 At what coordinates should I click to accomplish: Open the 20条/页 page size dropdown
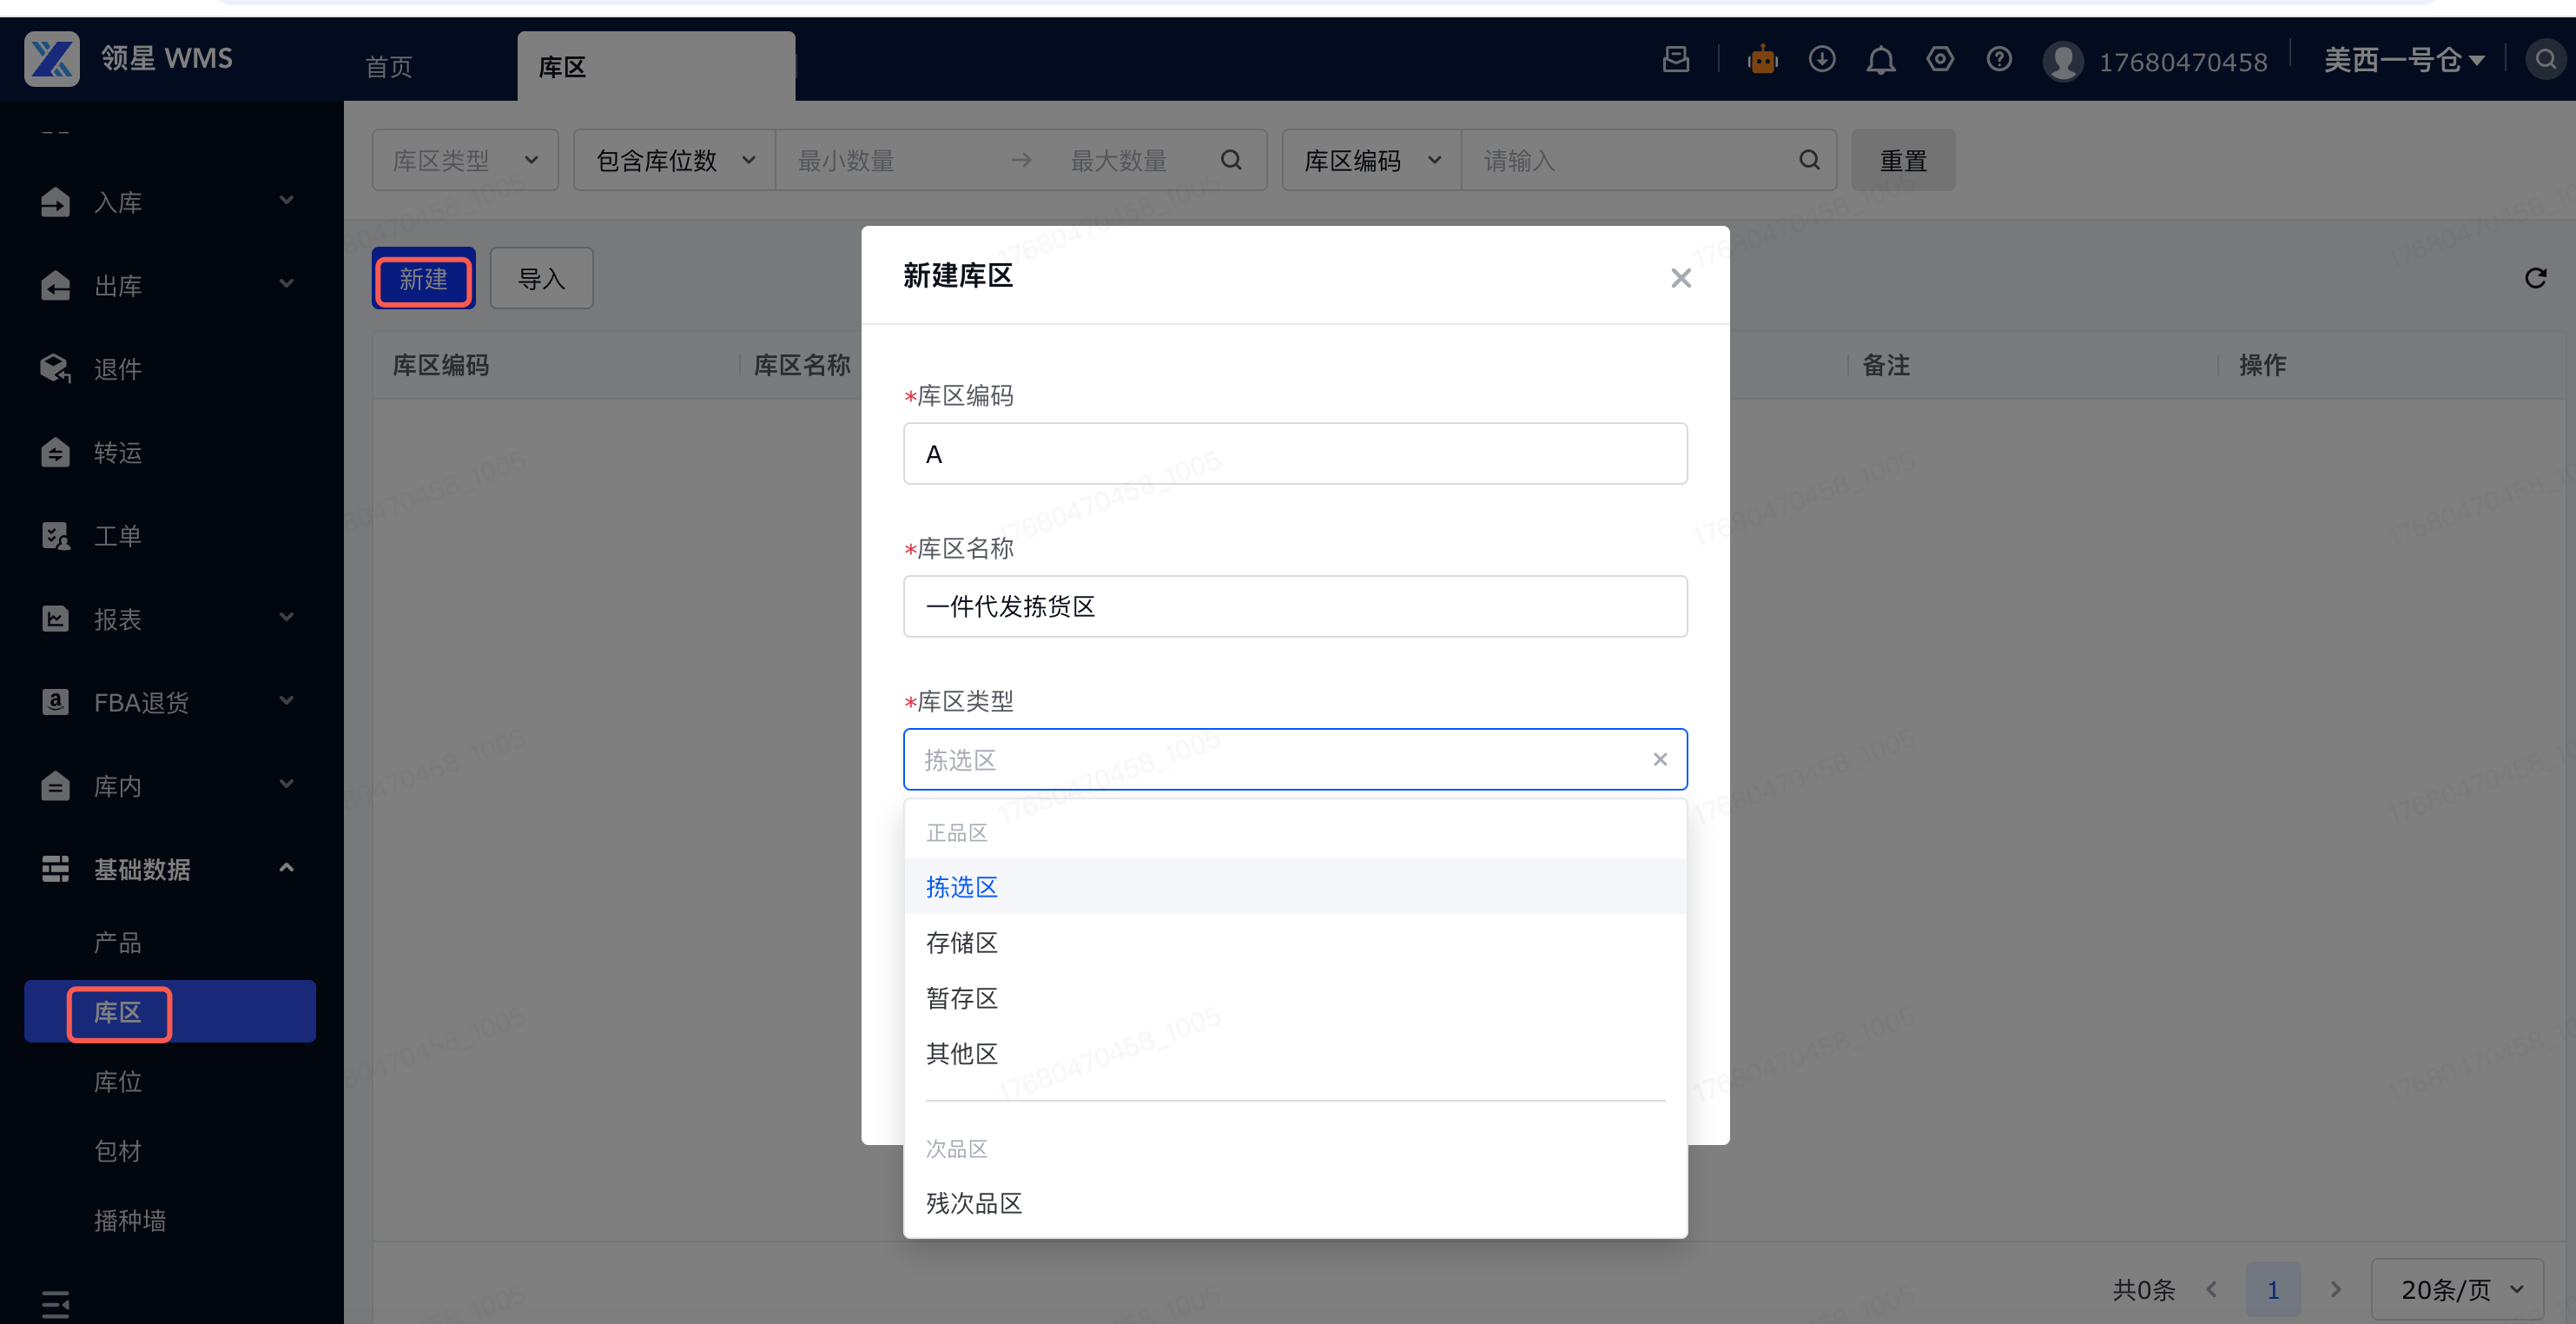point(2458,1289)
